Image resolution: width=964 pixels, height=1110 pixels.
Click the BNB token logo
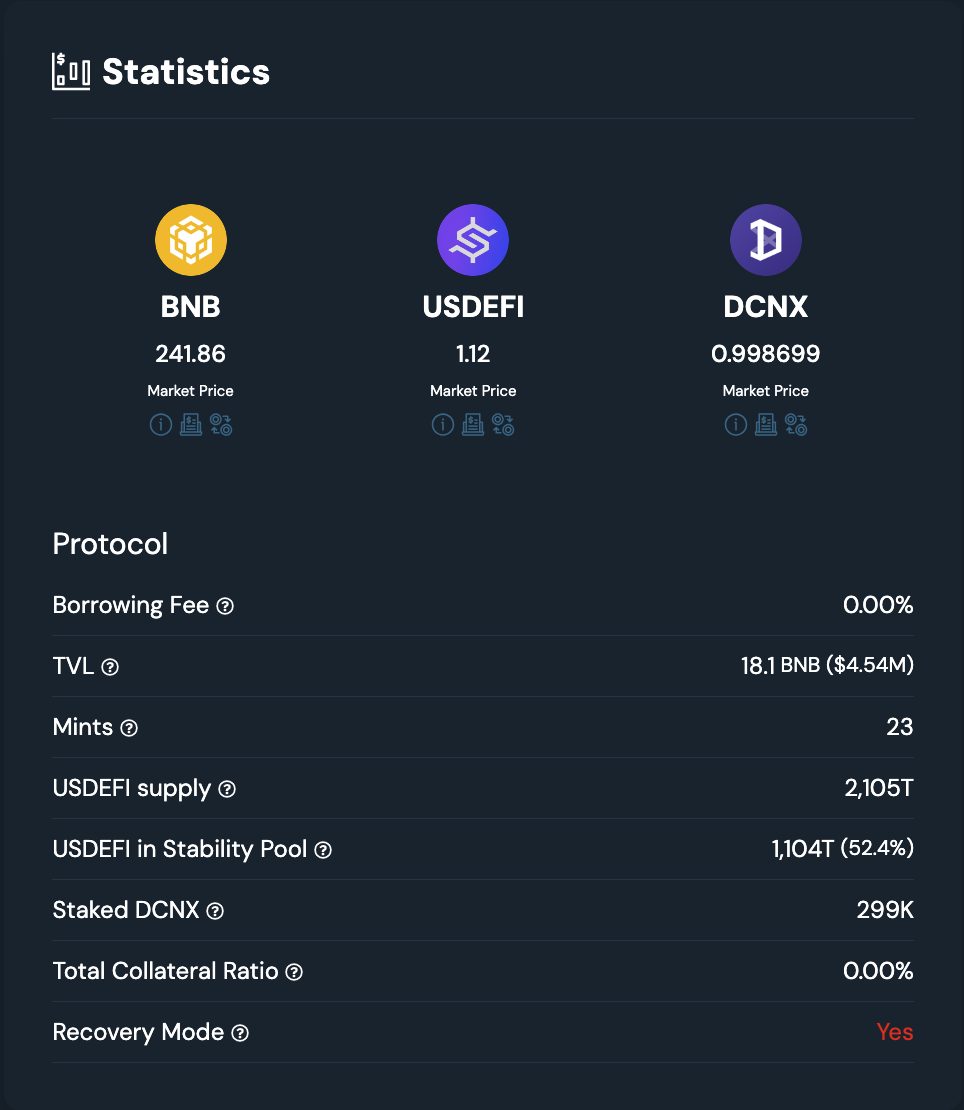coord(191,240)
